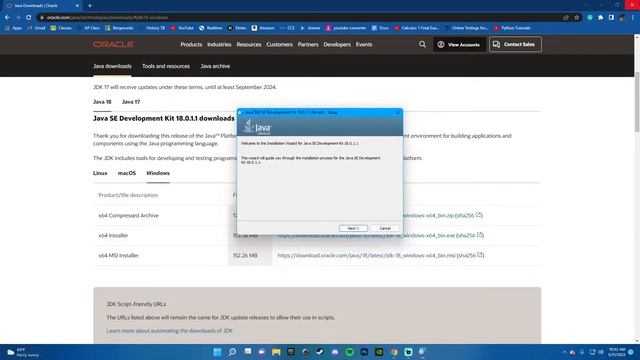Open the Developers menu
This screenshot has width=640, height=360.
[337, 44]
